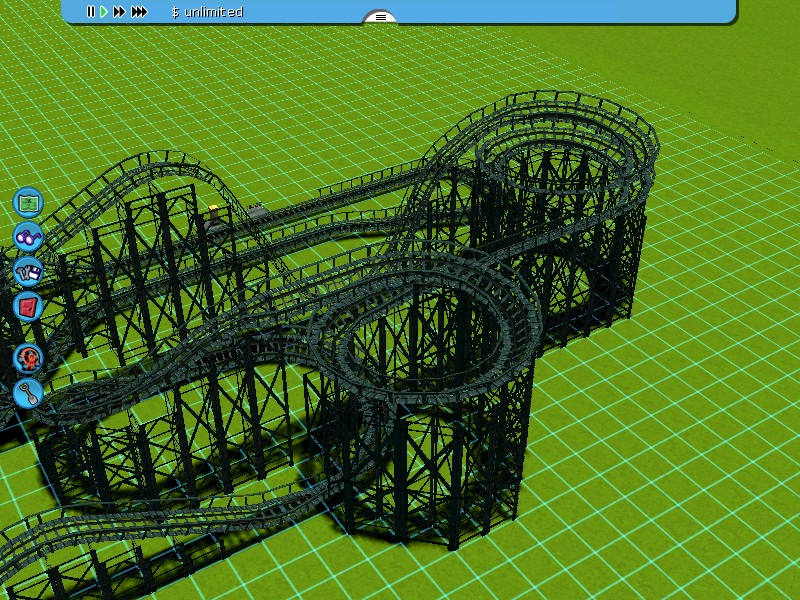
Task: Set game to normal play speed
Action: [x=103, y=12]
